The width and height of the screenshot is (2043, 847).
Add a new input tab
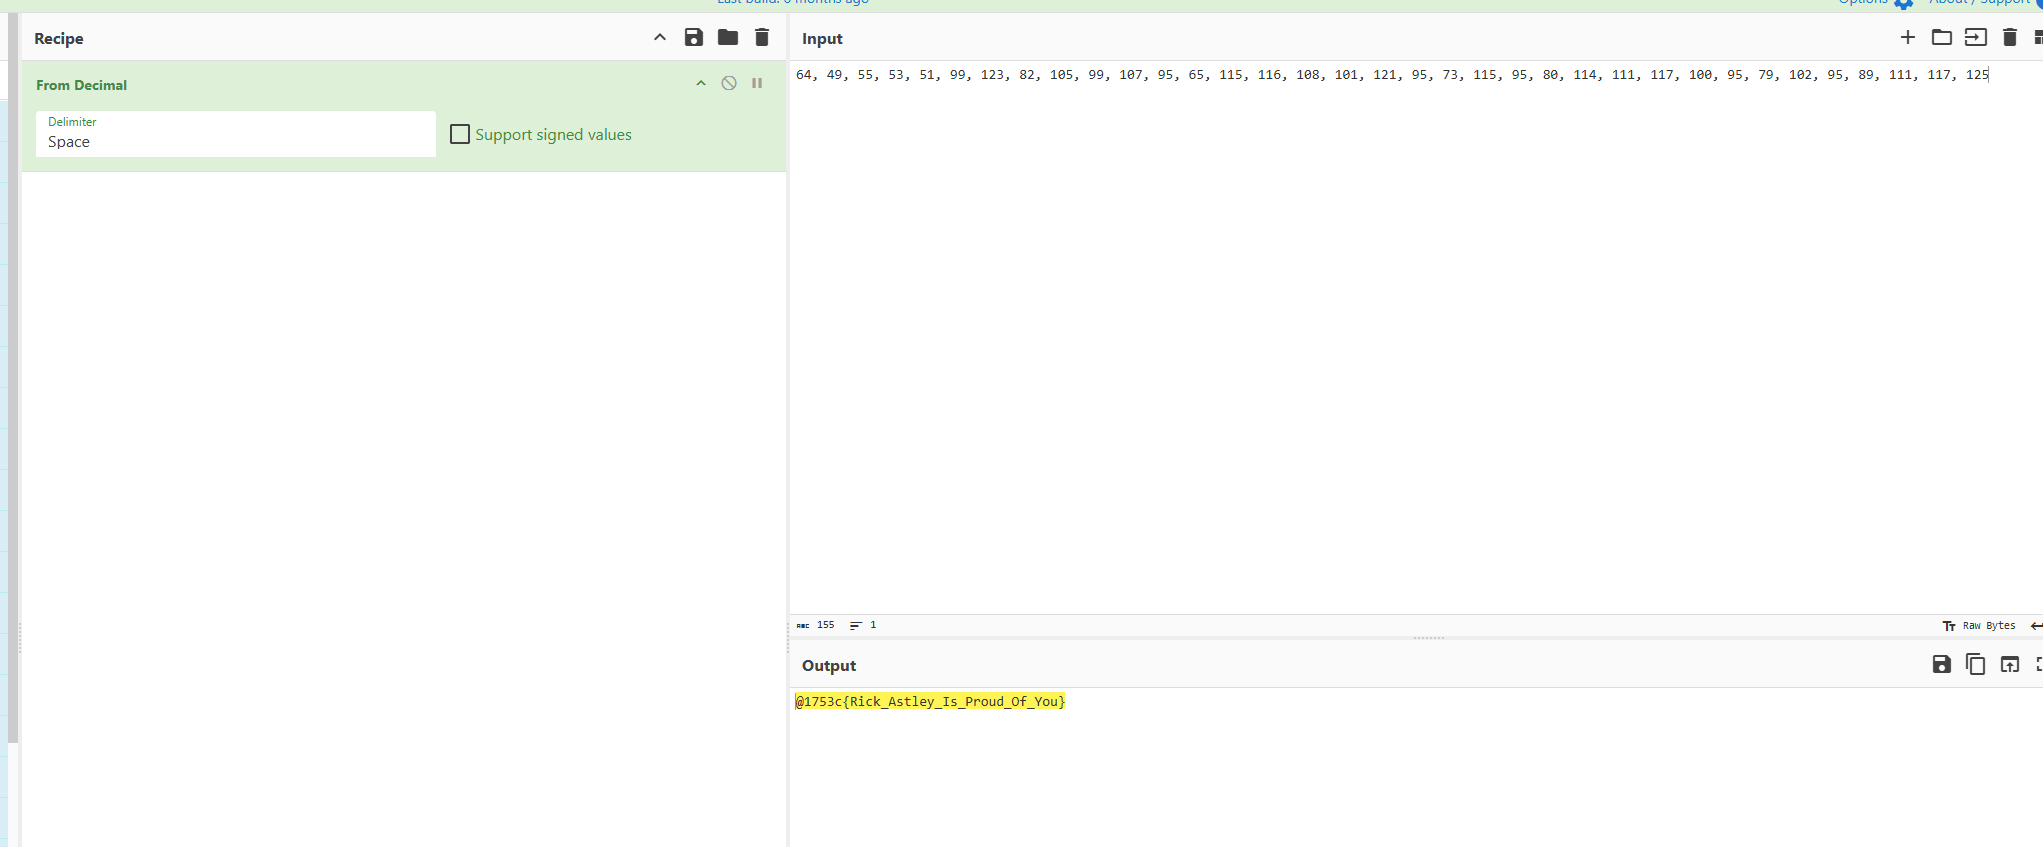pyautogui.click(x=1908, y=38)
